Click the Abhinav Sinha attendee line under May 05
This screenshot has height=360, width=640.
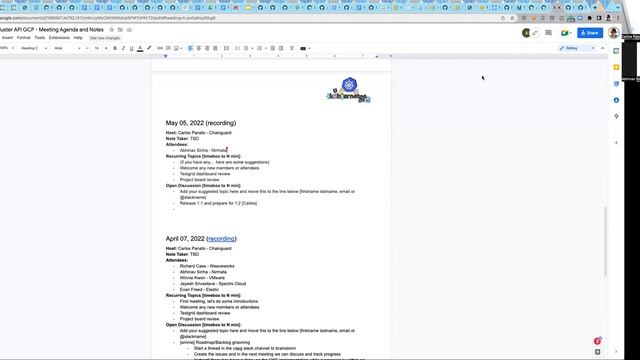coord(204,150)
